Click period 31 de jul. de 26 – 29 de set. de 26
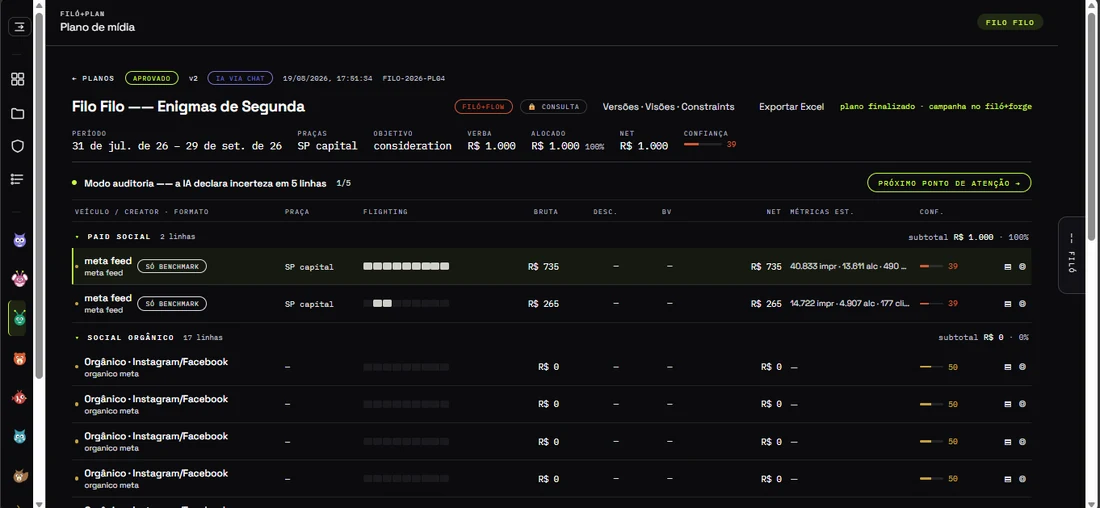Viewport: 1100px width, 508px height. coord(177,146)
